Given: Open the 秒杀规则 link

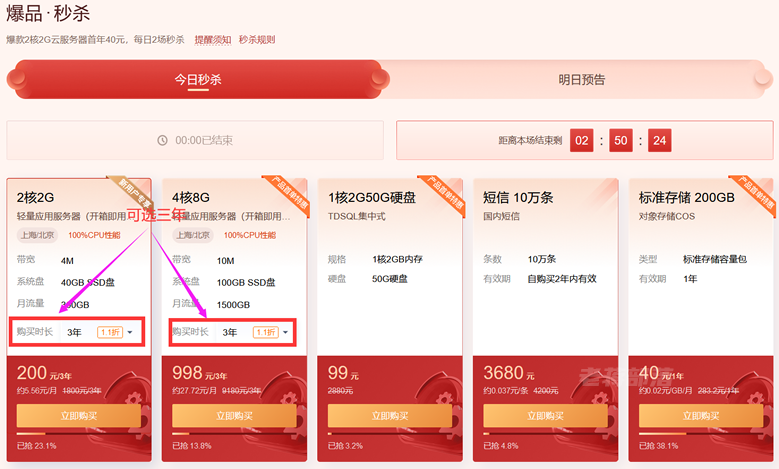Looking at the screenshot, I should click(257, 40).
